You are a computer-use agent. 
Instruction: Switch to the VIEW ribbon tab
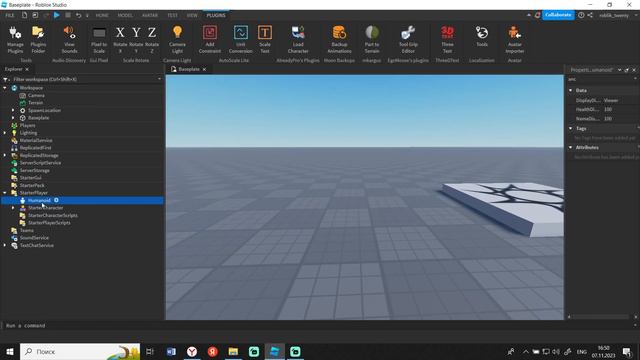click(x=192, y=16)
